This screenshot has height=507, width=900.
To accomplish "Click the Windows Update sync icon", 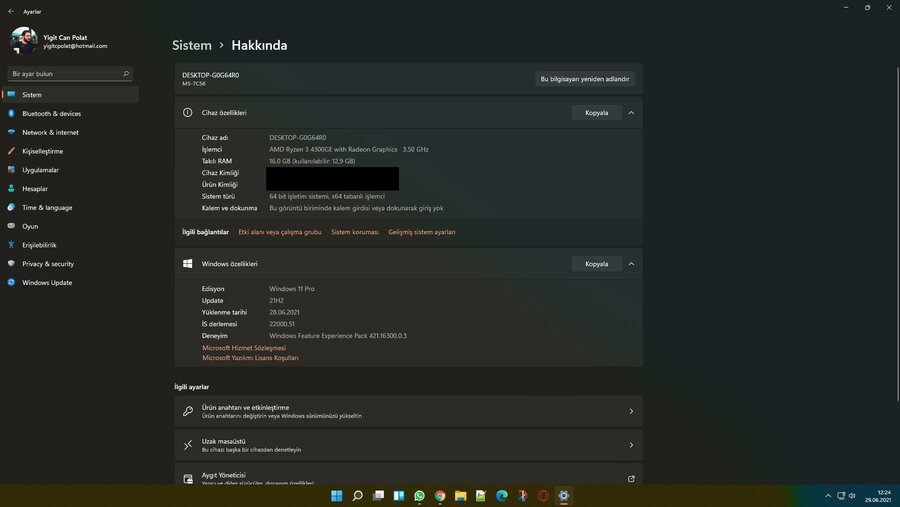I will pyautogui.click(x=11, y=282).
